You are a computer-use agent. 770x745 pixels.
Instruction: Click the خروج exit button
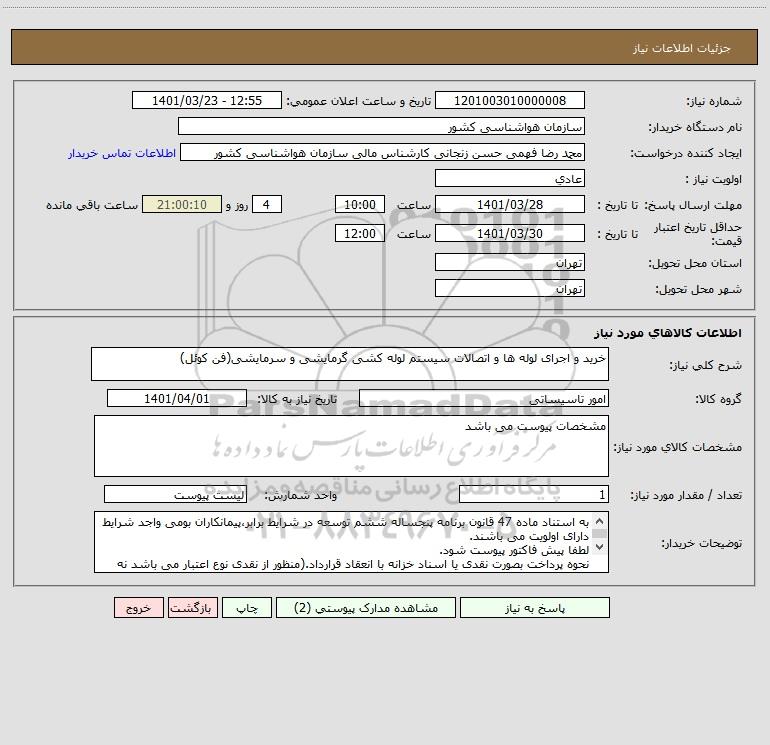[138, 608]
